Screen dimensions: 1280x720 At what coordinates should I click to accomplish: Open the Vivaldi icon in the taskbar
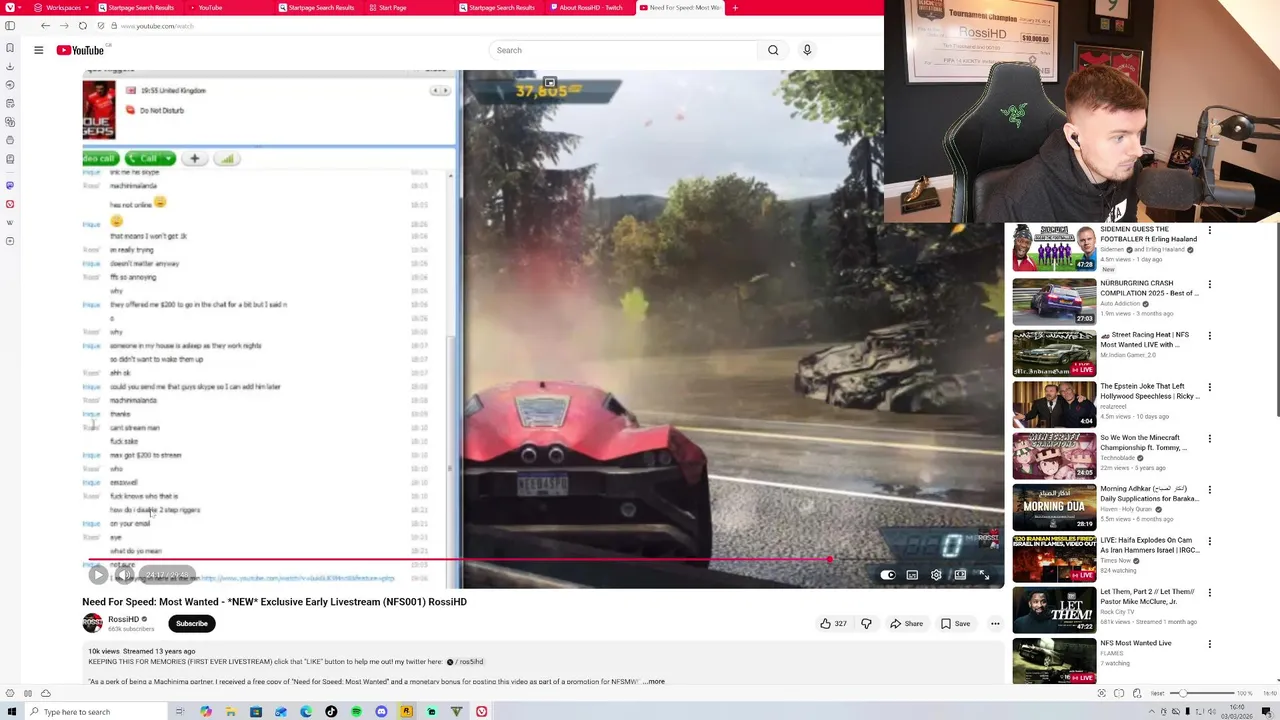pos(481,712)
